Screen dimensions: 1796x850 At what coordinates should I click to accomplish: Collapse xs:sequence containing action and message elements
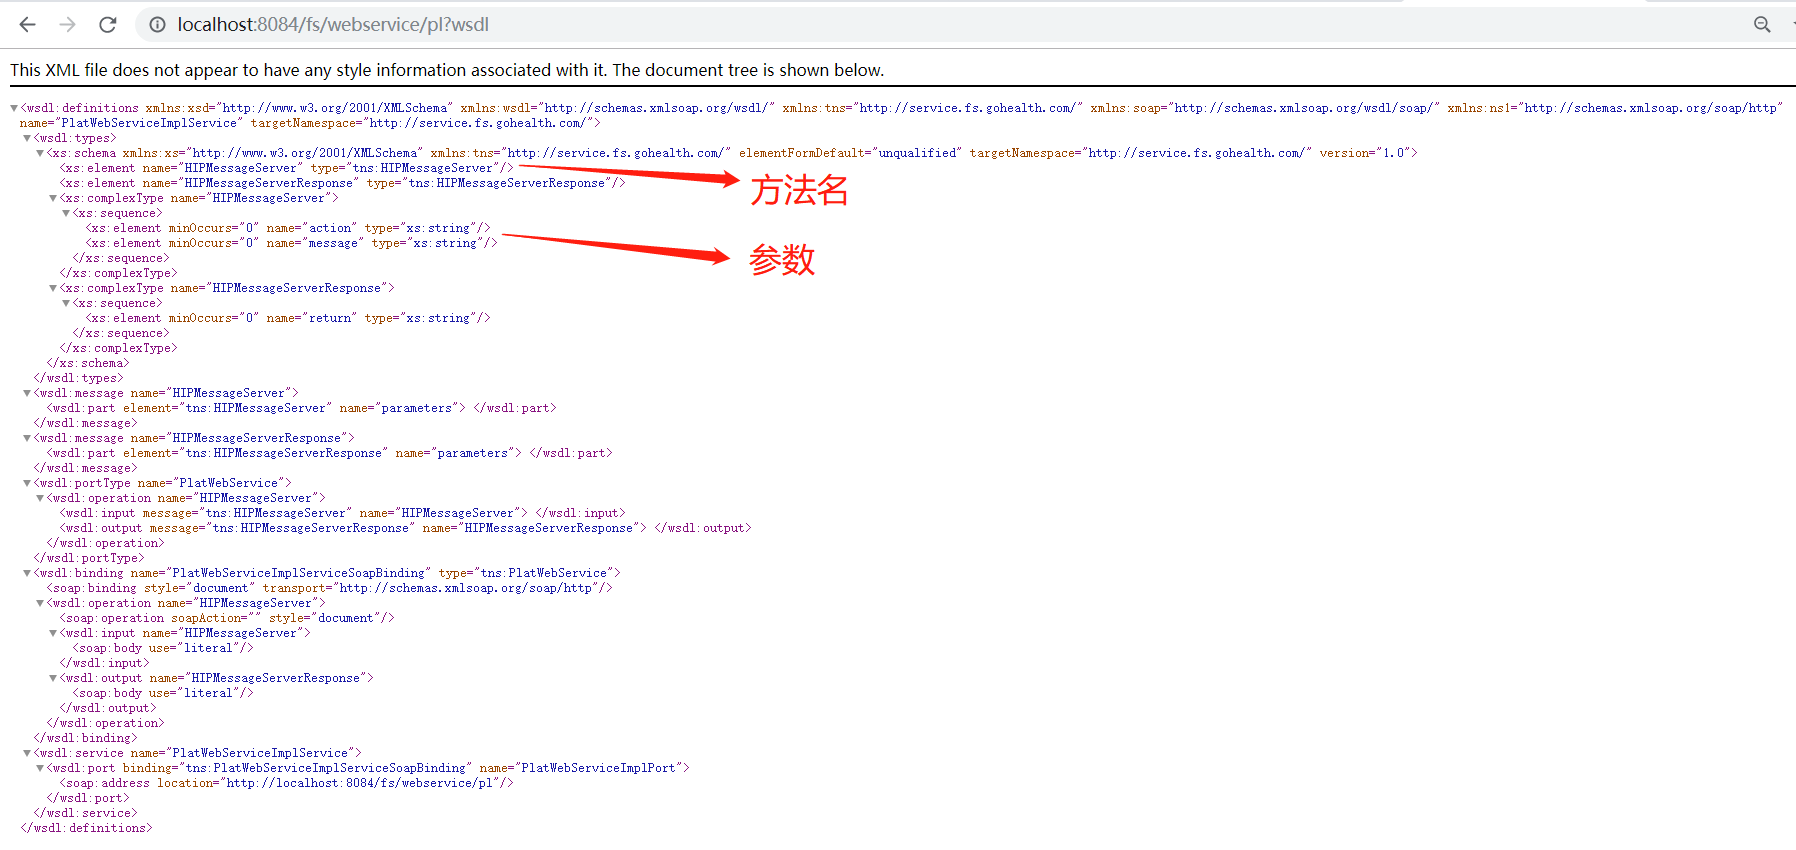pyautogui.click(x=66, y=213)
